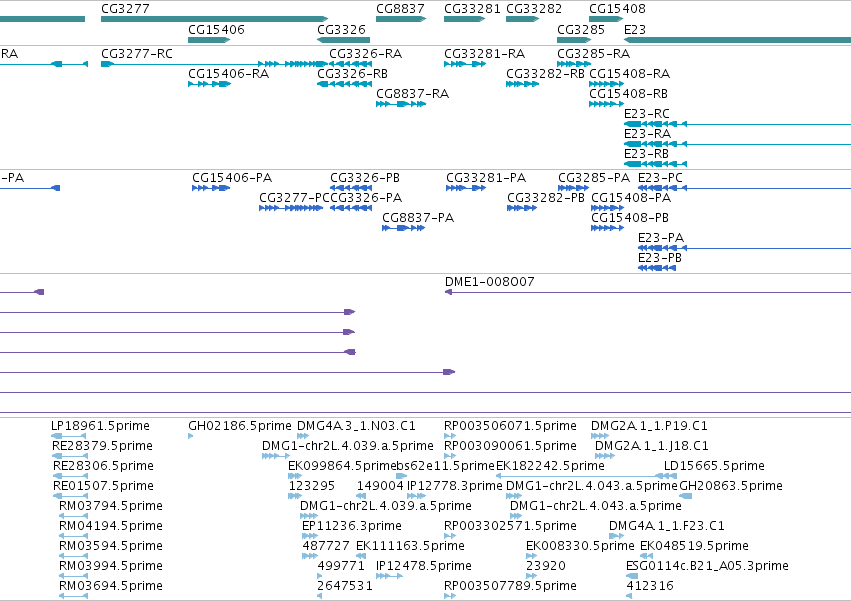Click the LP18961.5prime EST label
The image size is (851, 601).
(100, 426)
